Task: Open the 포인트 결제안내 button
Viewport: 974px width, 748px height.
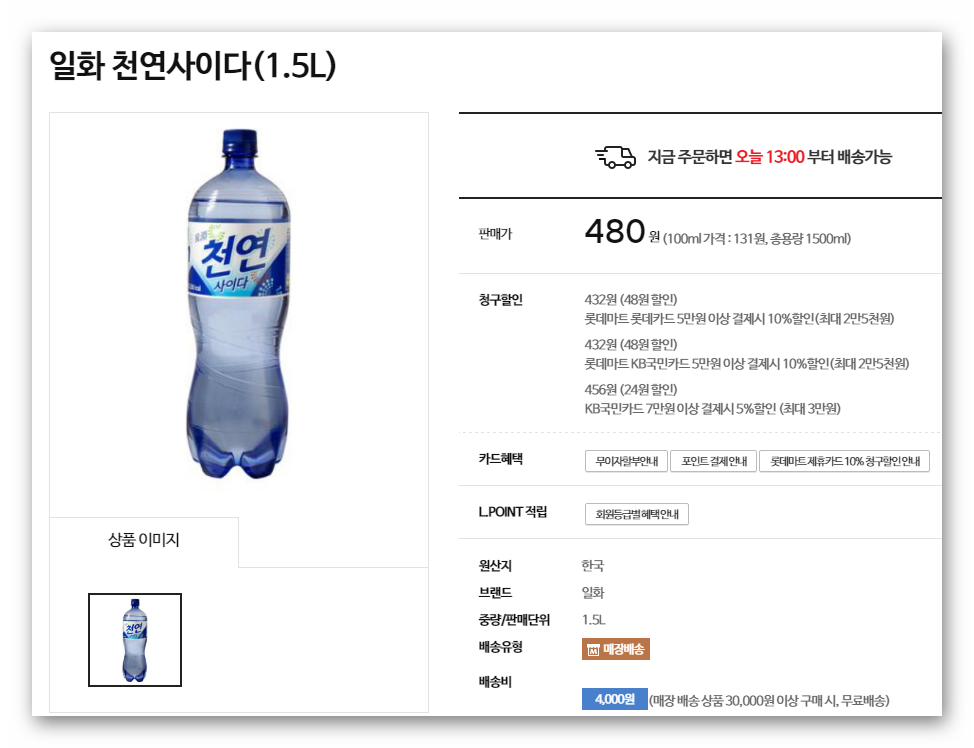Action: [714, 461]
